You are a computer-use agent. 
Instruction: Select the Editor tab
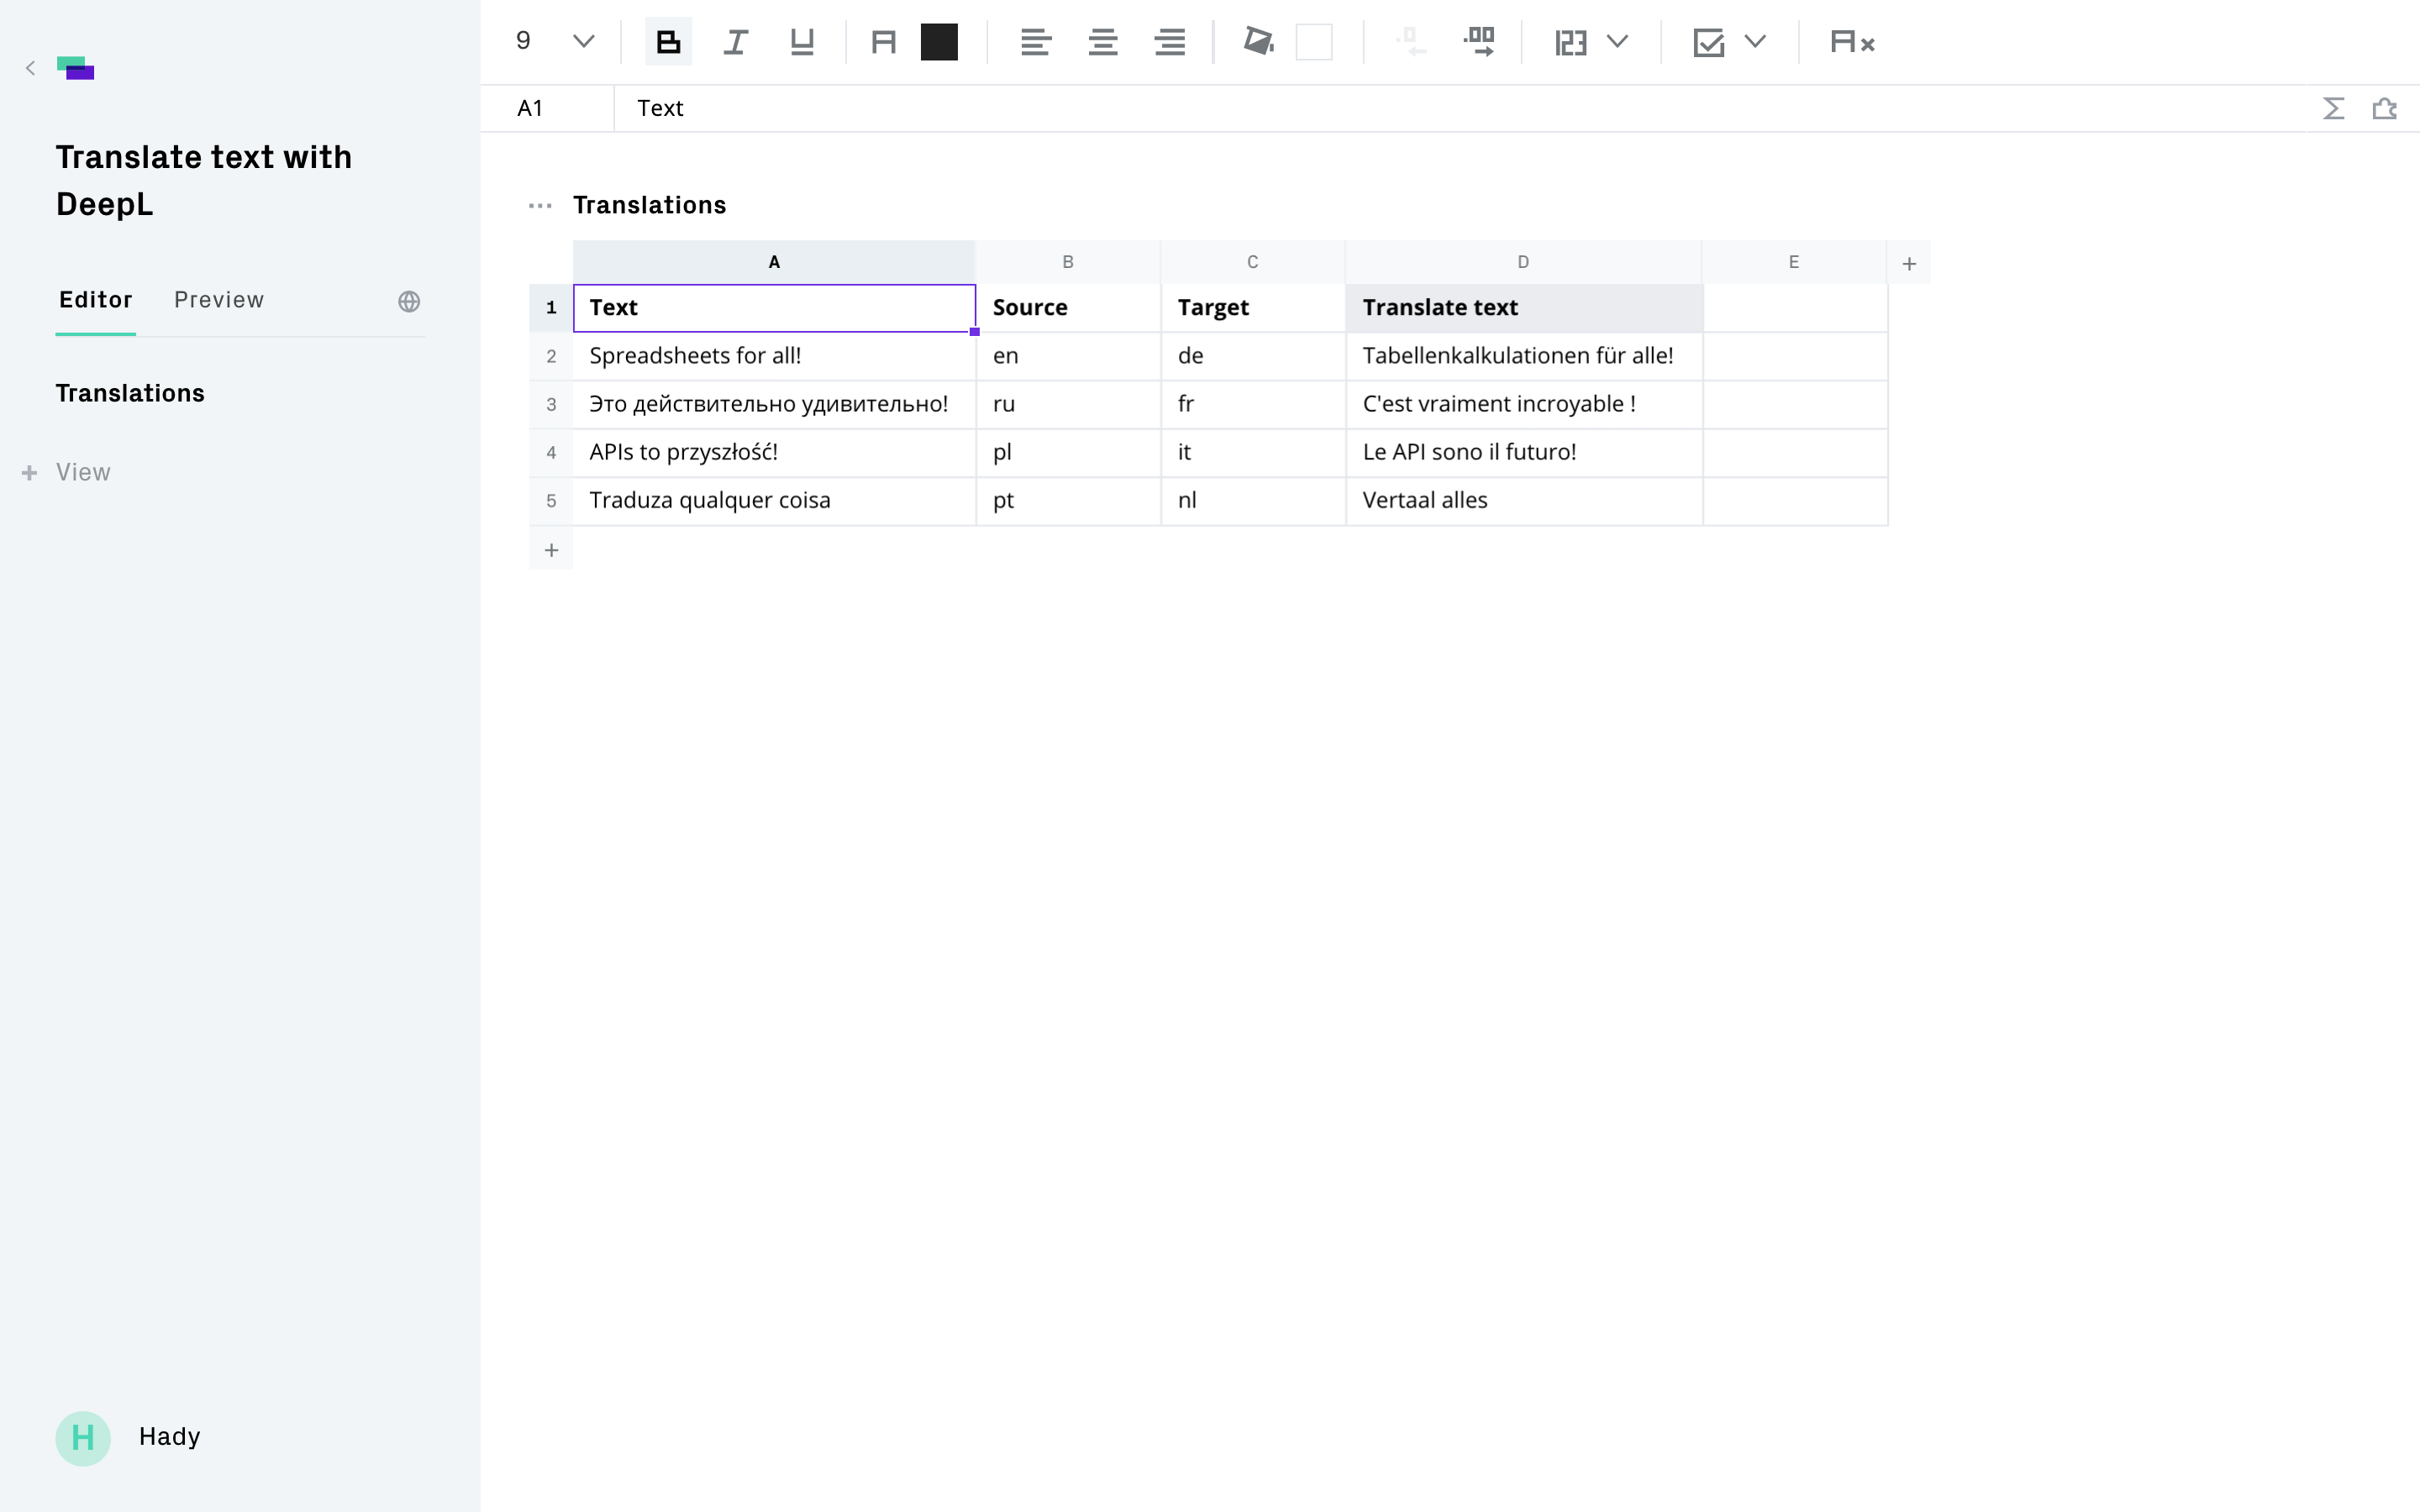[96, 300]
